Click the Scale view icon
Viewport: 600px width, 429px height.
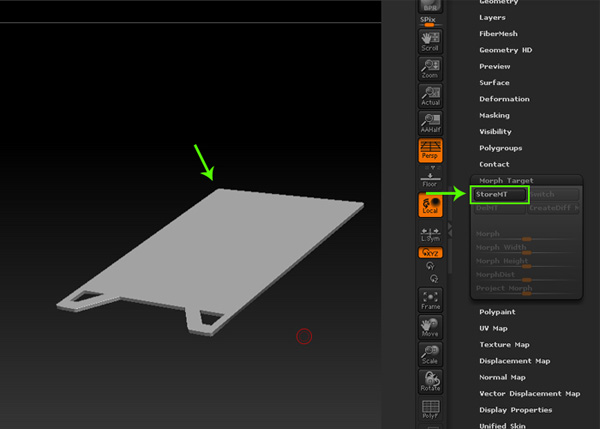430,354
